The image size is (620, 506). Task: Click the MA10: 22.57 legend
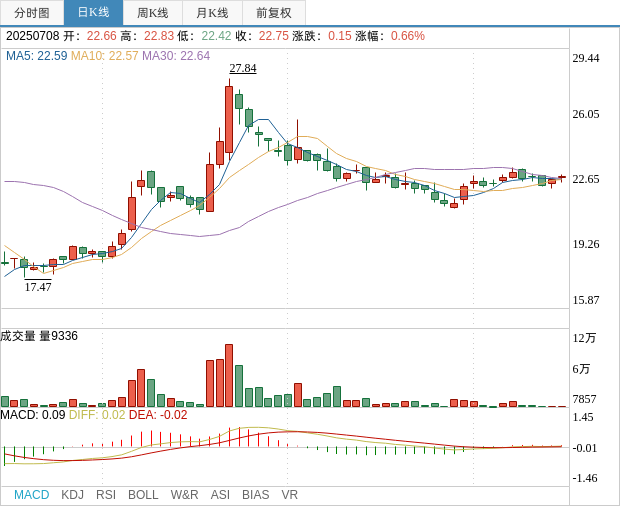104,56
